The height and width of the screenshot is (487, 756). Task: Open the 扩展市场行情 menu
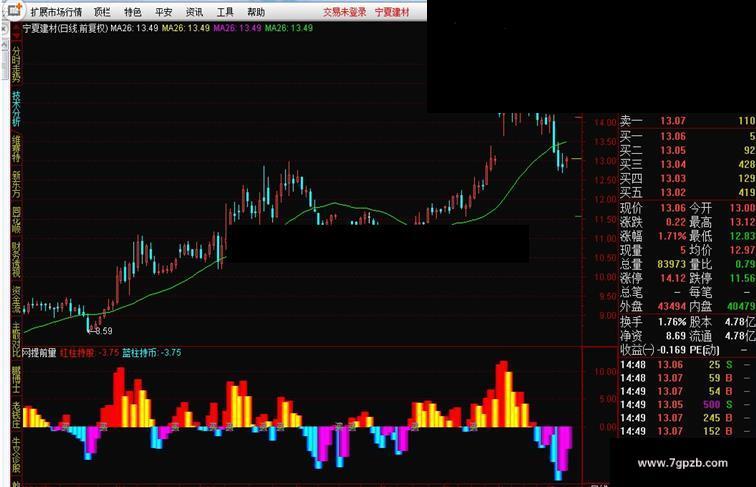tap(56, 12)
